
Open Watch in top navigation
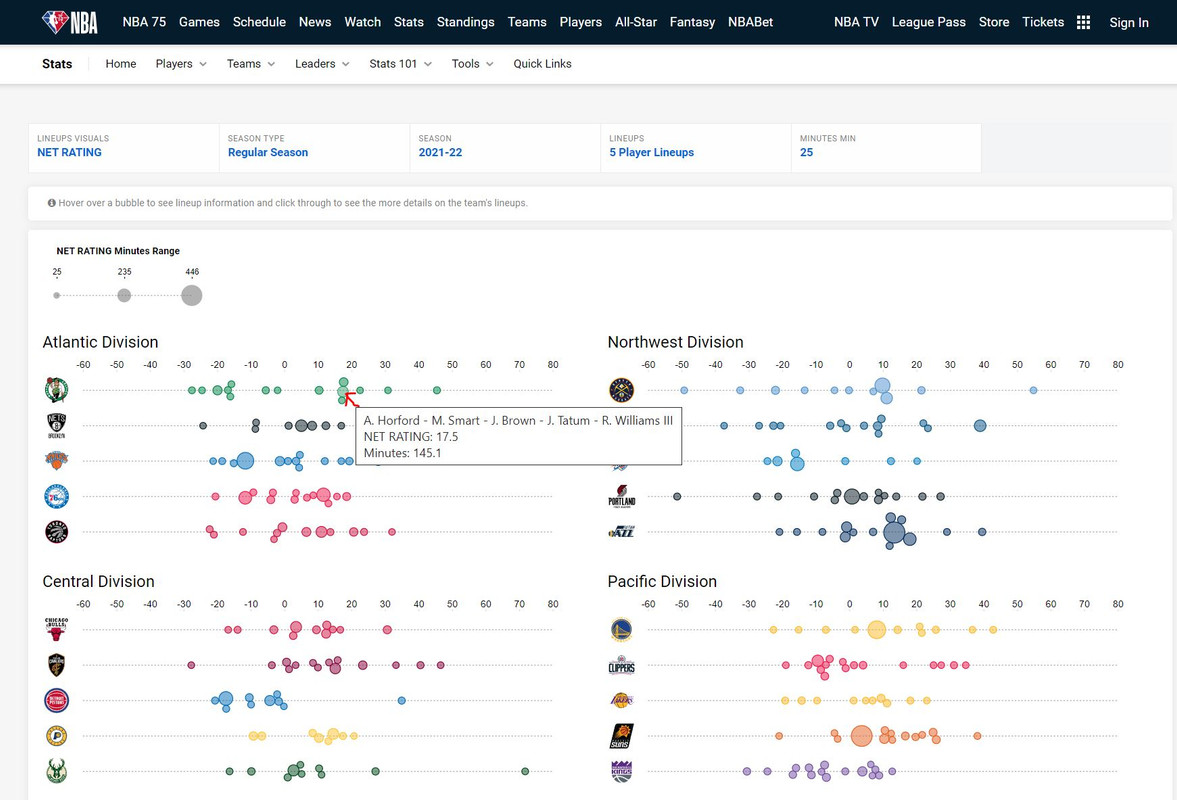(x=363, y=23)
